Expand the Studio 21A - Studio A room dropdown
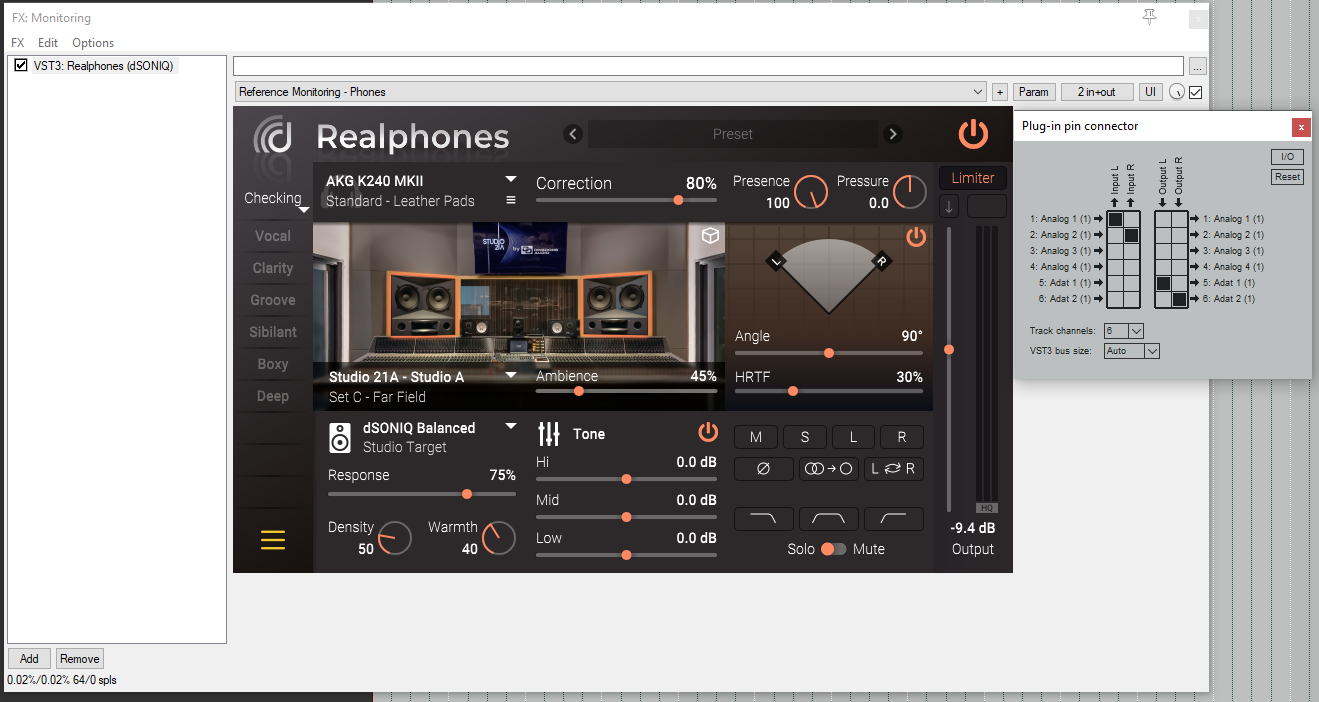The width and height of the screenshot is (1319, 702). point(511,375)
